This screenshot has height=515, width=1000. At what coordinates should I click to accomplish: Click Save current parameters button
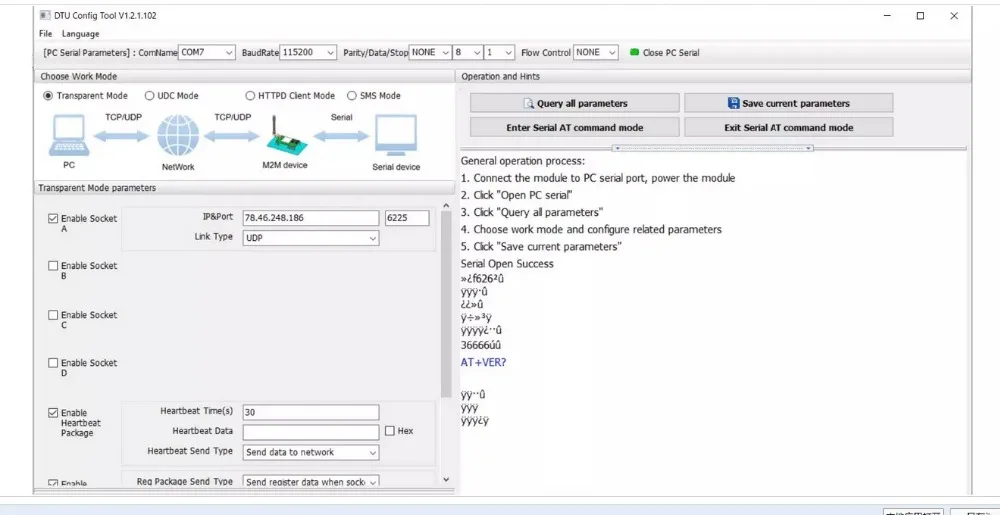[789, 103]
